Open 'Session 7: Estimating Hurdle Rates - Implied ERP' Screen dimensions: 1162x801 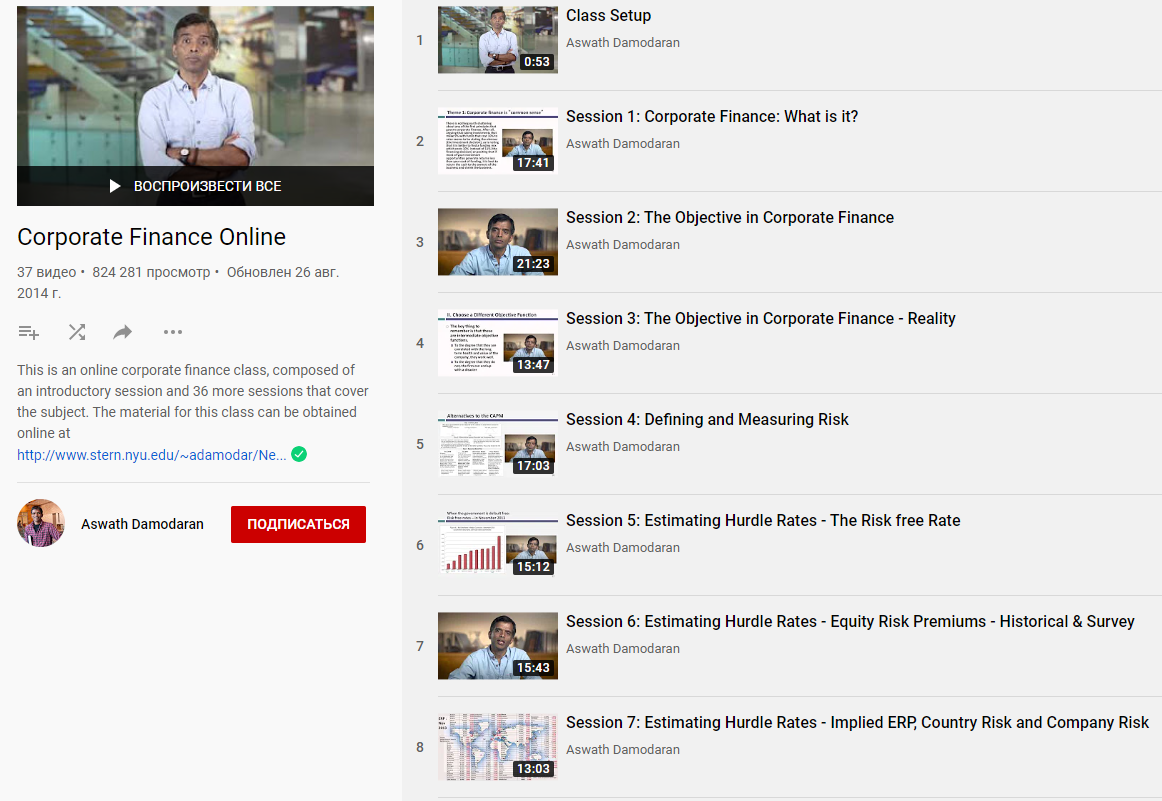tap(857, 722)
